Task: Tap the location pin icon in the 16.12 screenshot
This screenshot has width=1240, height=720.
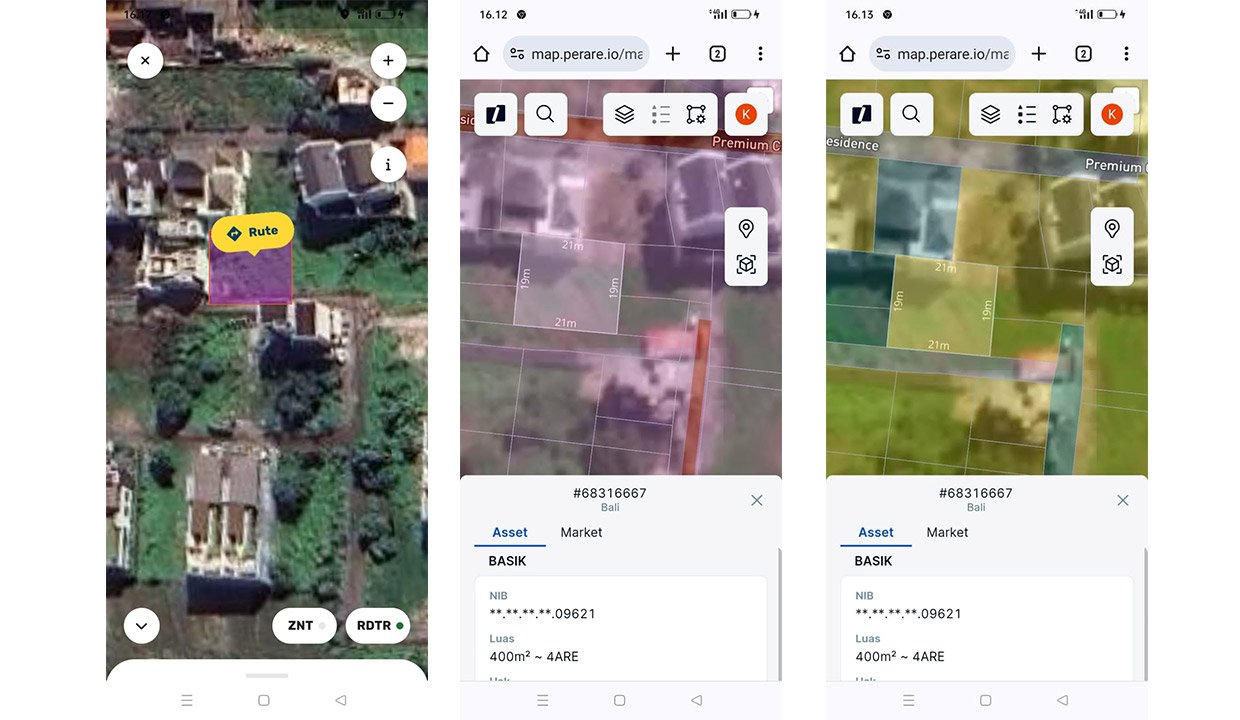Action: tap(746, 229)
